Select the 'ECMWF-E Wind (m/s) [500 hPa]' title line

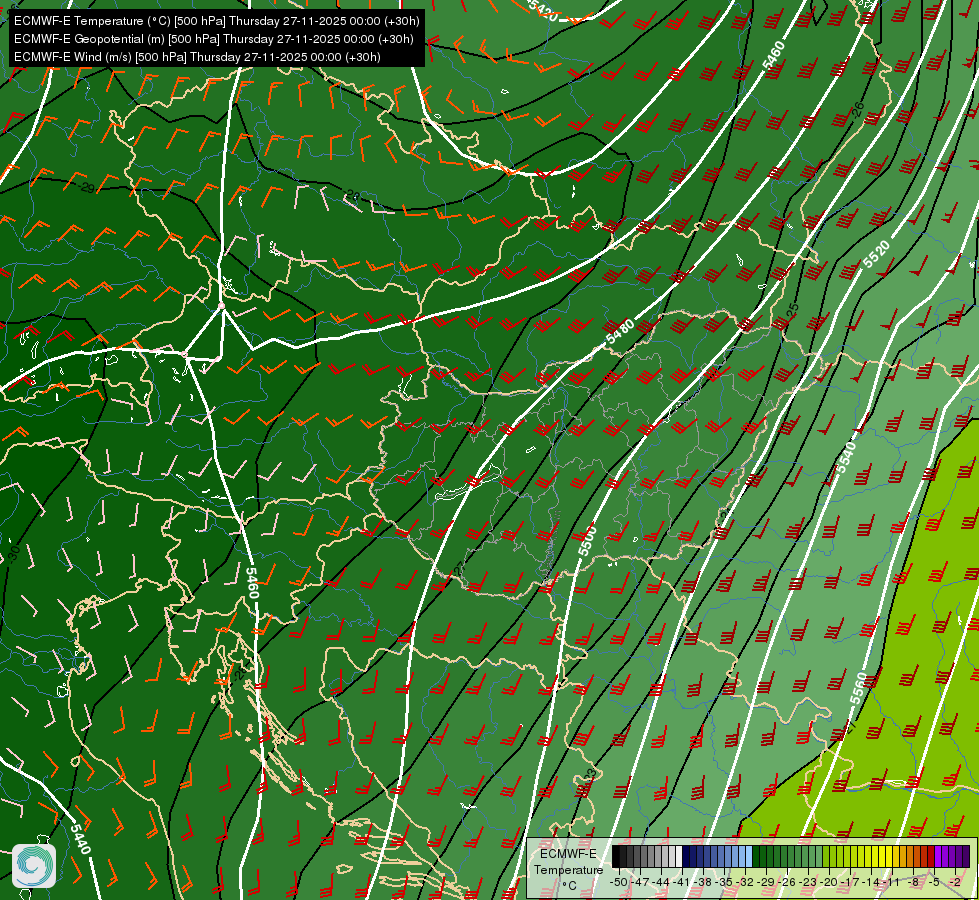(x=197, y=57)
